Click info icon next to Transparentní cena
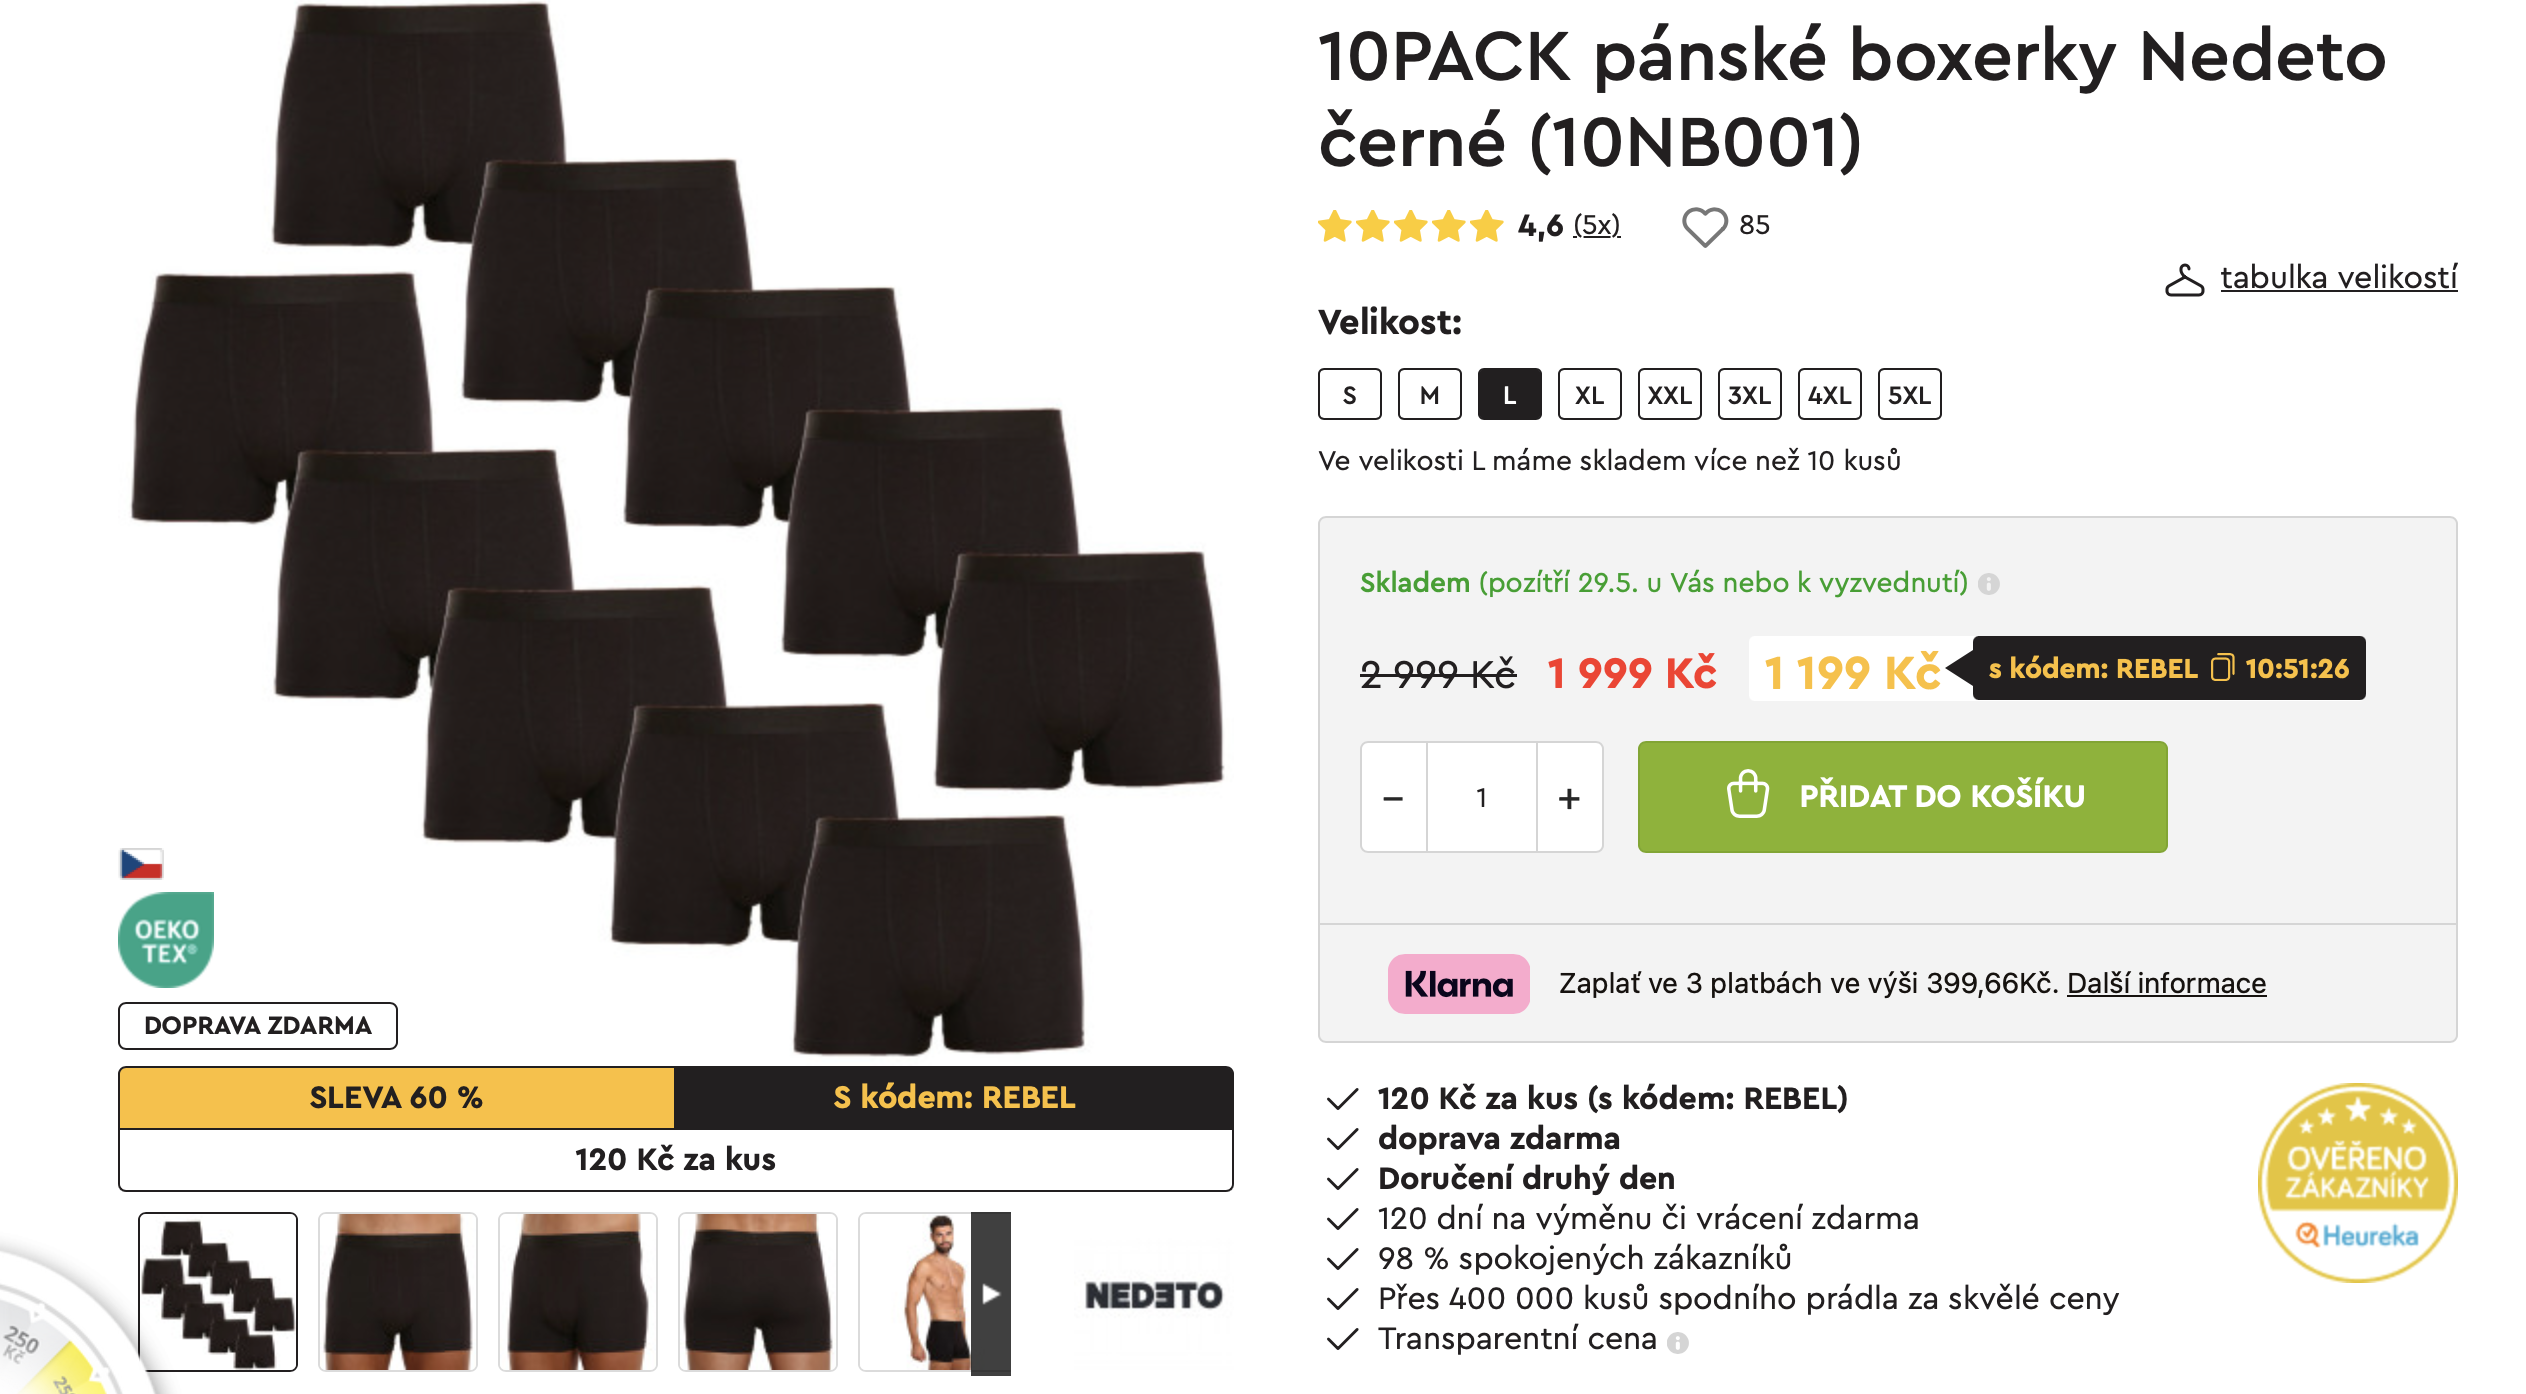 click(x=1678, y=1342)
